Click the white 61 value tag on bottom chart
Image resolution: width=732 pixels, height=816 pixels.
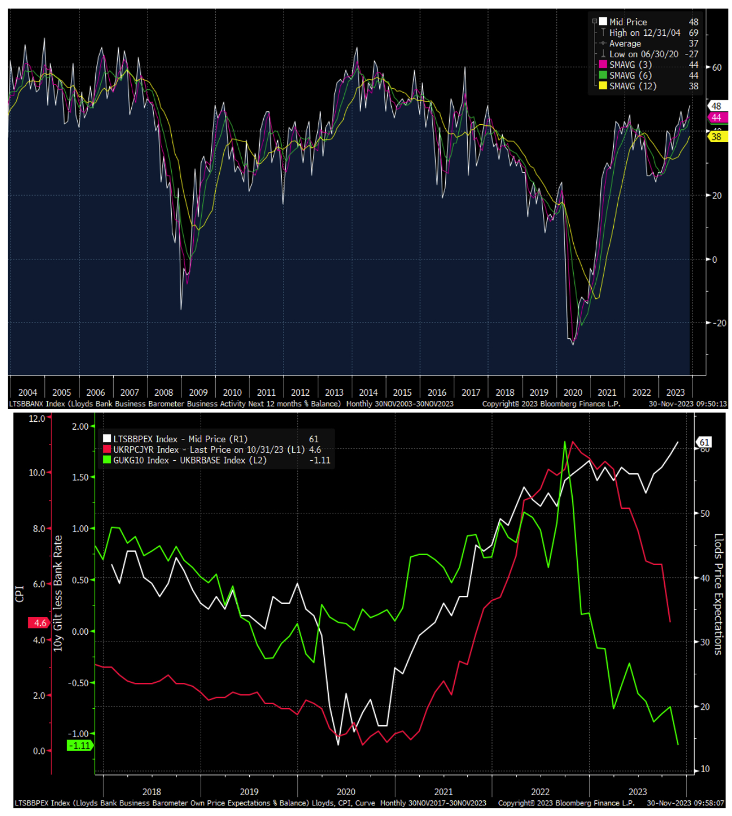(703, 443)
